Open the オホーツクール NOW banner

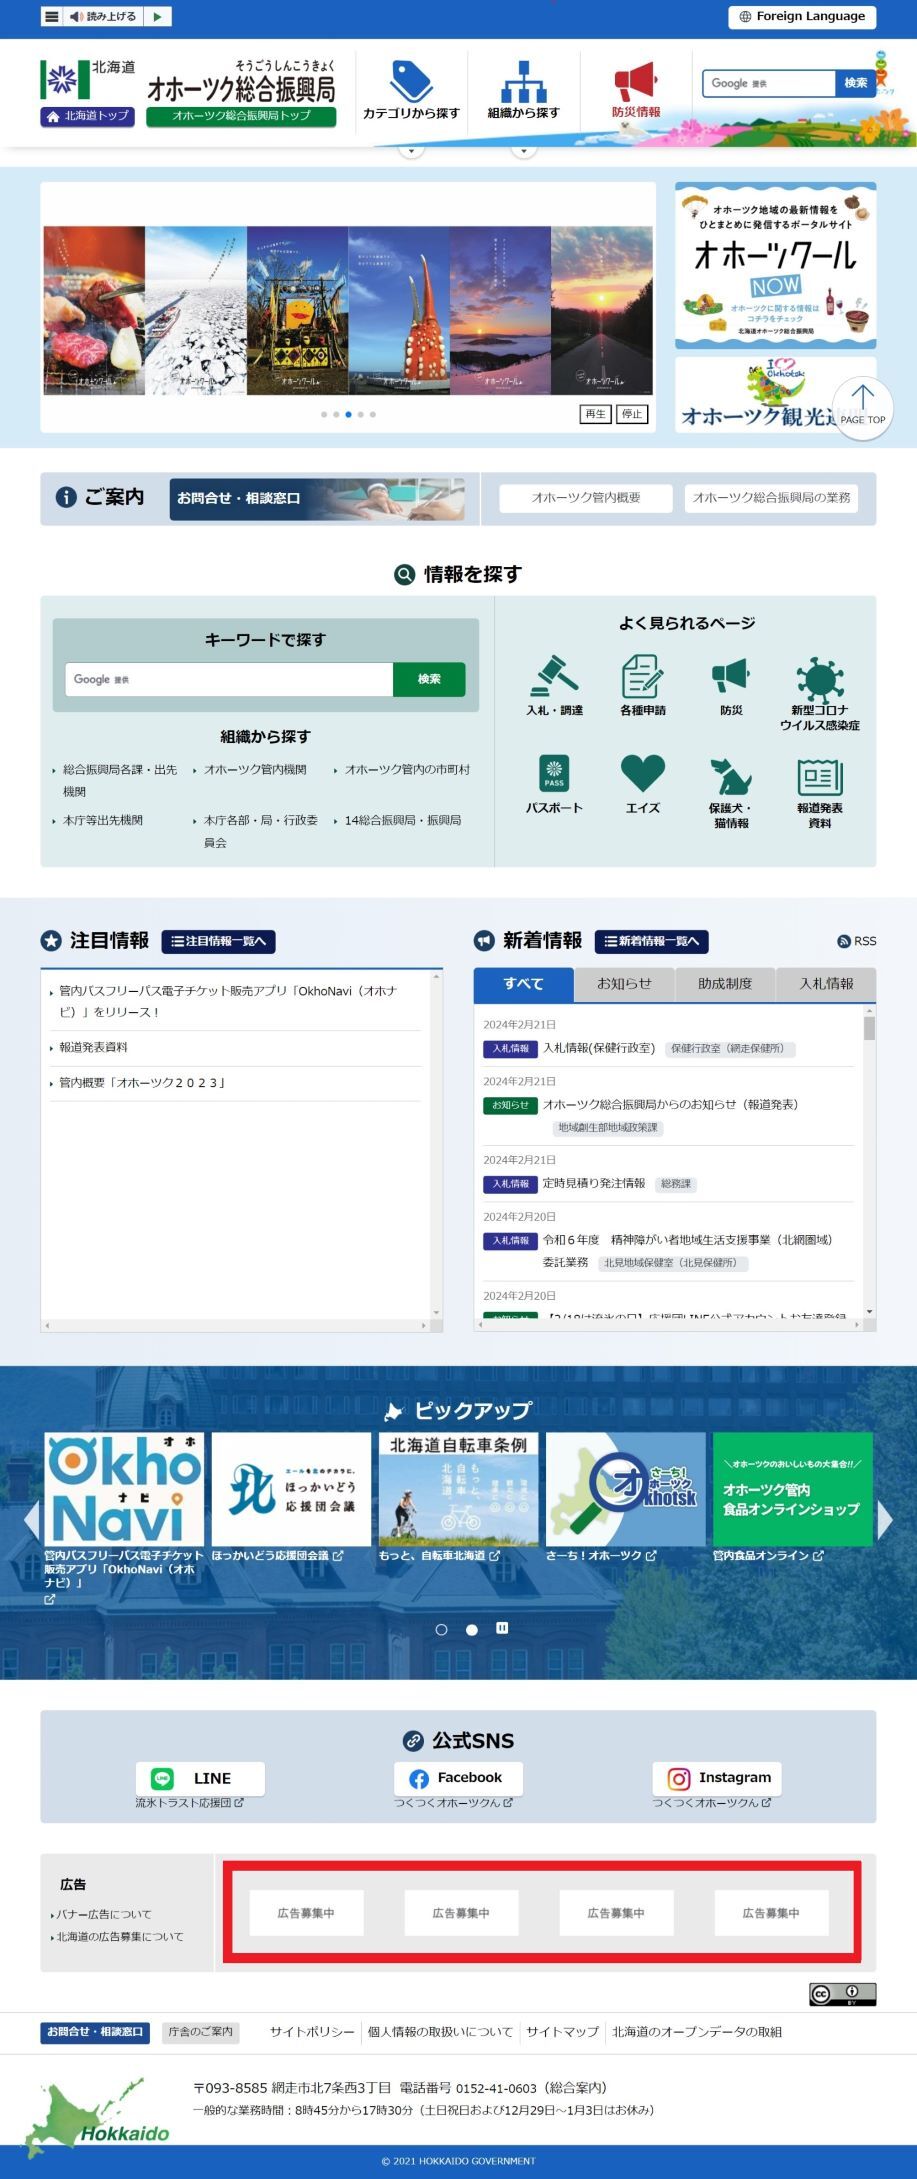coord(775,265)
